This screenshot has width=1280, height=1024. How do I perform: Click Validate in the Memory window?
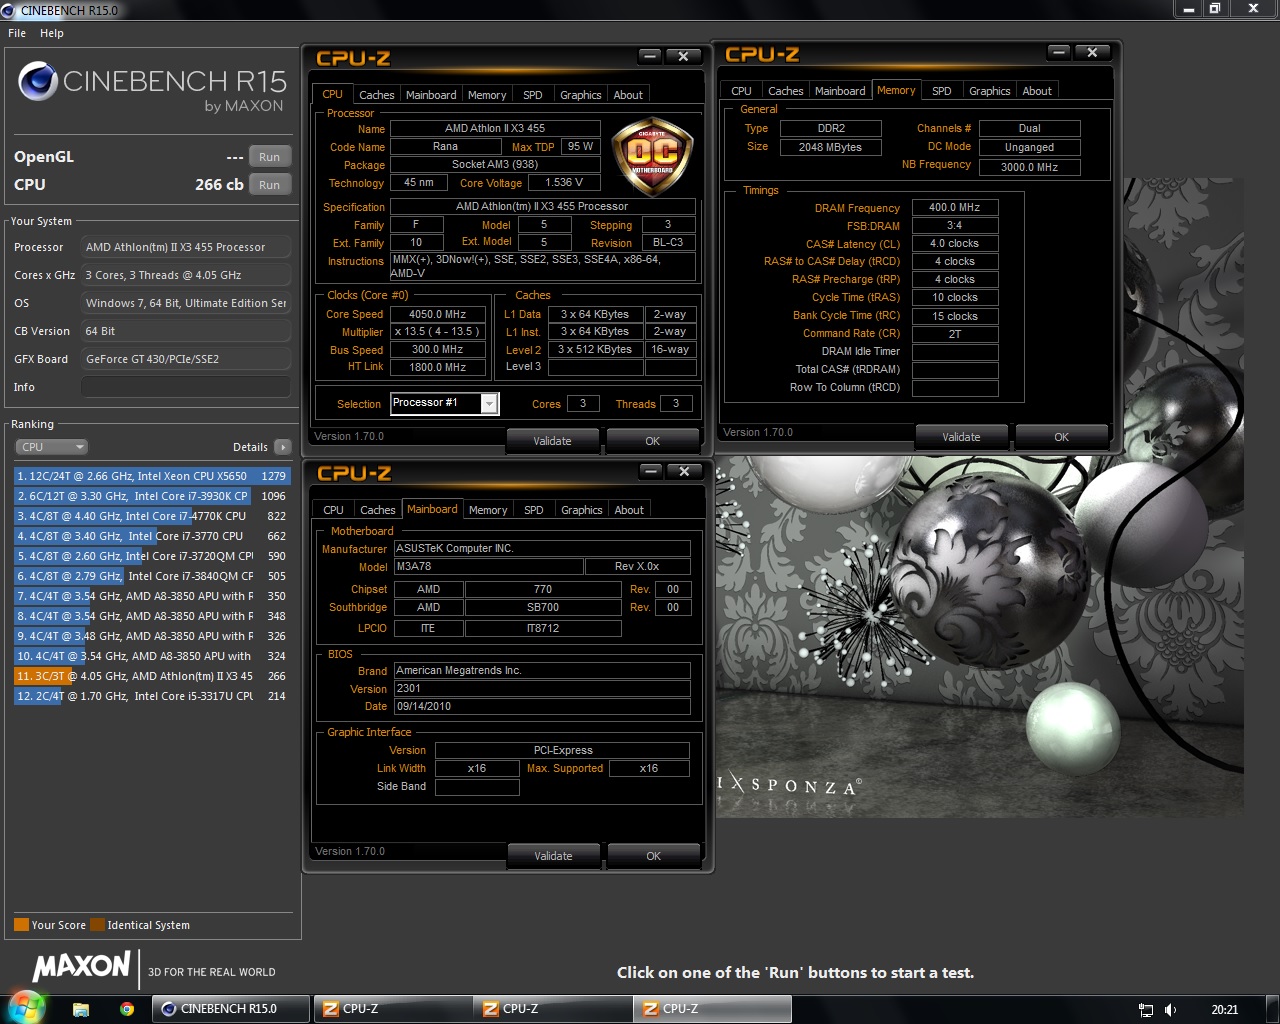point(961,437)
